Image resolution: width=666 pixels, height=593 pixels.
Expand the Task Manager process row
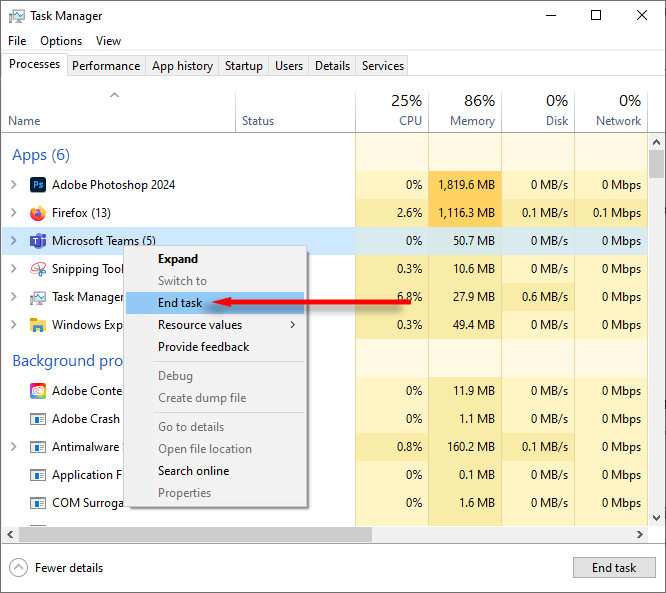[x=14, y=297]
